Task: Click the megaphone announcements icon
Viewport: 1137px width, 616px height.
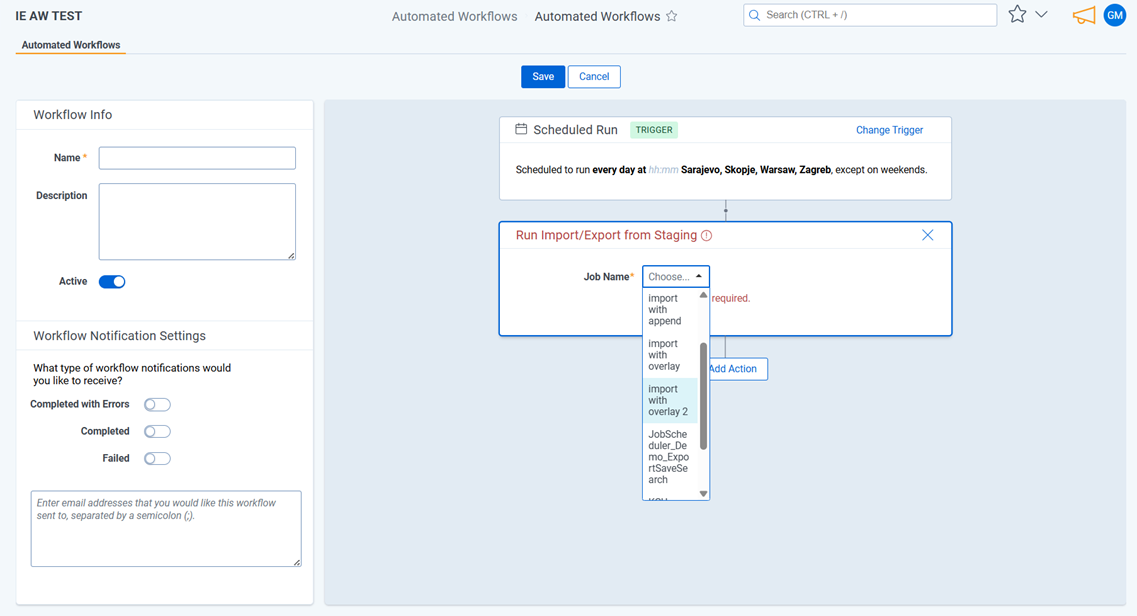Action: point(1083,16)
